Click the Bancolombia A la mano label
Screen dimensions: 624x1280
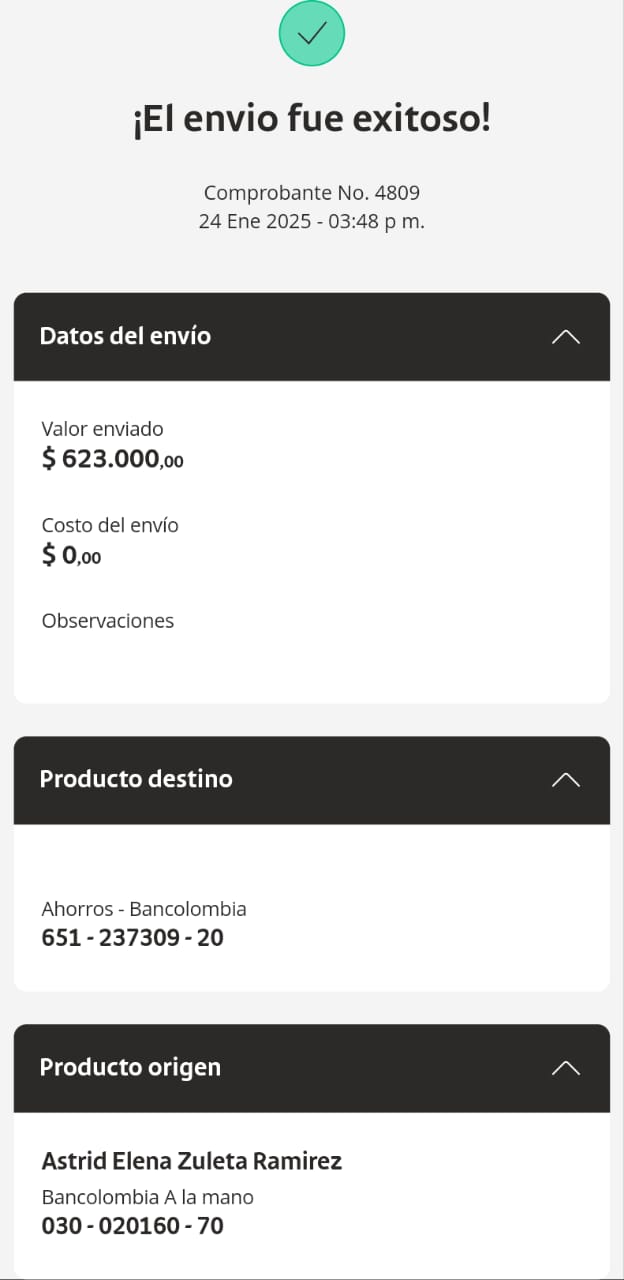tap(148, 1197)
